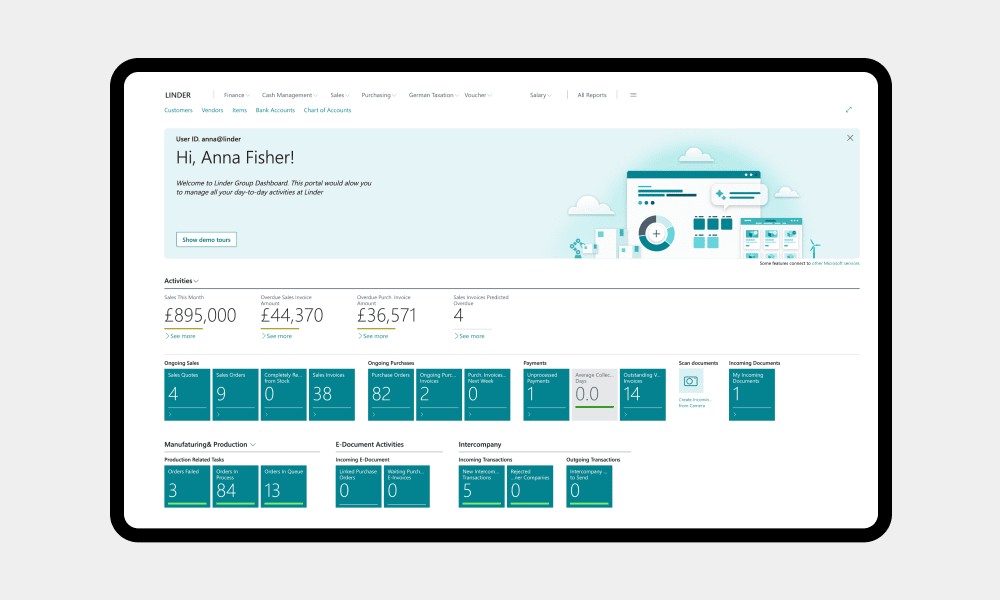
Task: Follow the other Microsoft services link
Action: point(835,263)
